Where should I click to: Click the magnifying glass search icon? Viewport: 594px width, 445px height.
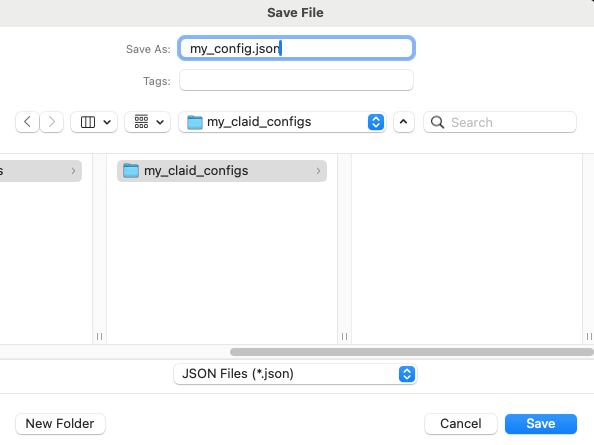(438, 122)
